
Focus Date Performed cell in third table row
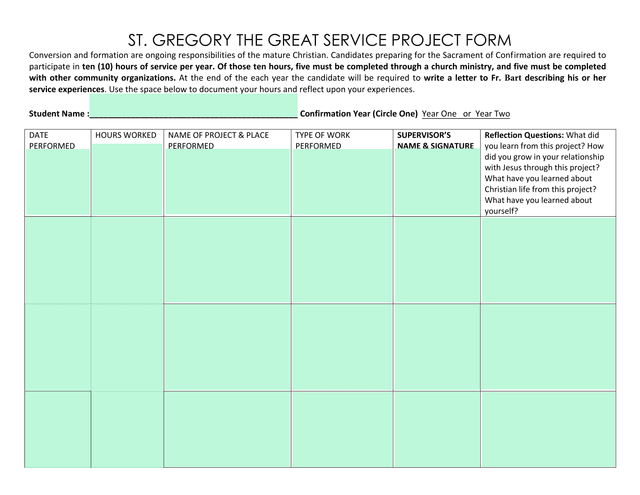tap(57, 347)
